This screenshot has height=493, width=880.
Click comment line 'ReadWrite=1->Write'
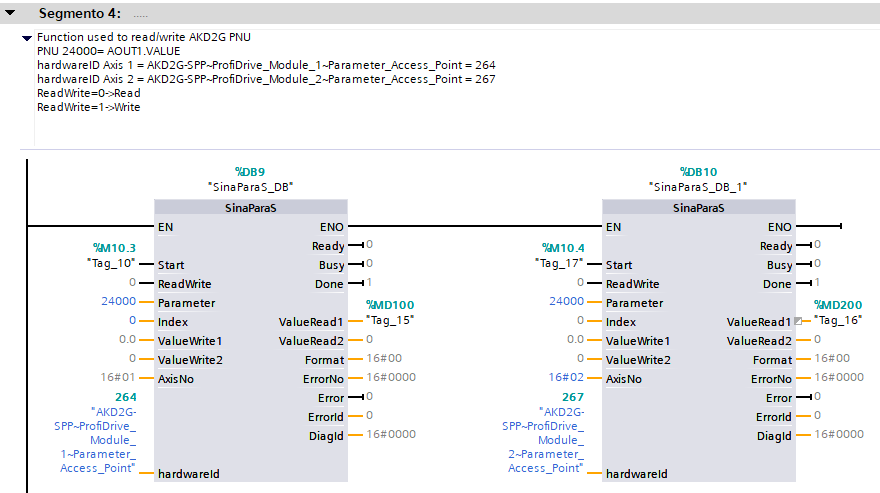89,107
